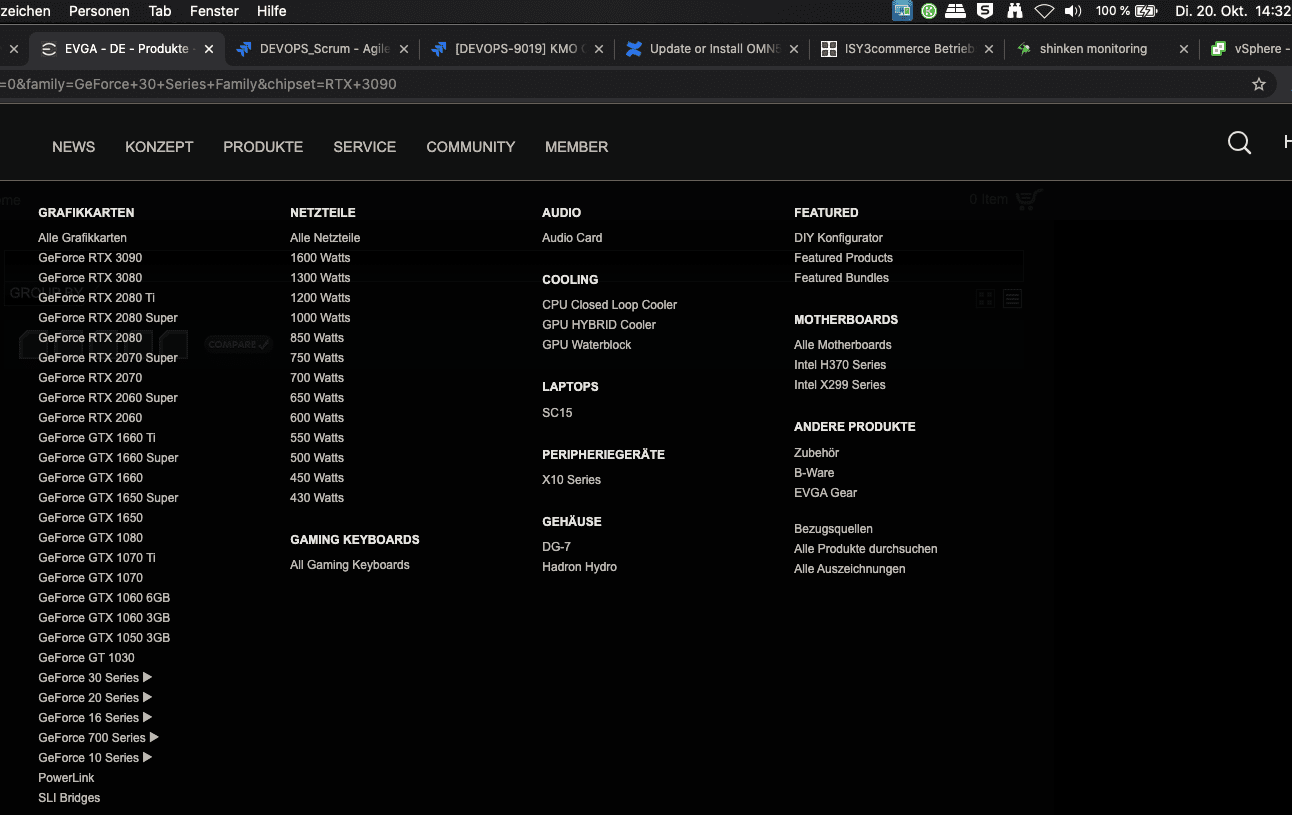Open GPU HYBRID Cooler link
This screenshot has width=1292, height=815.
[x=599, y=325]
